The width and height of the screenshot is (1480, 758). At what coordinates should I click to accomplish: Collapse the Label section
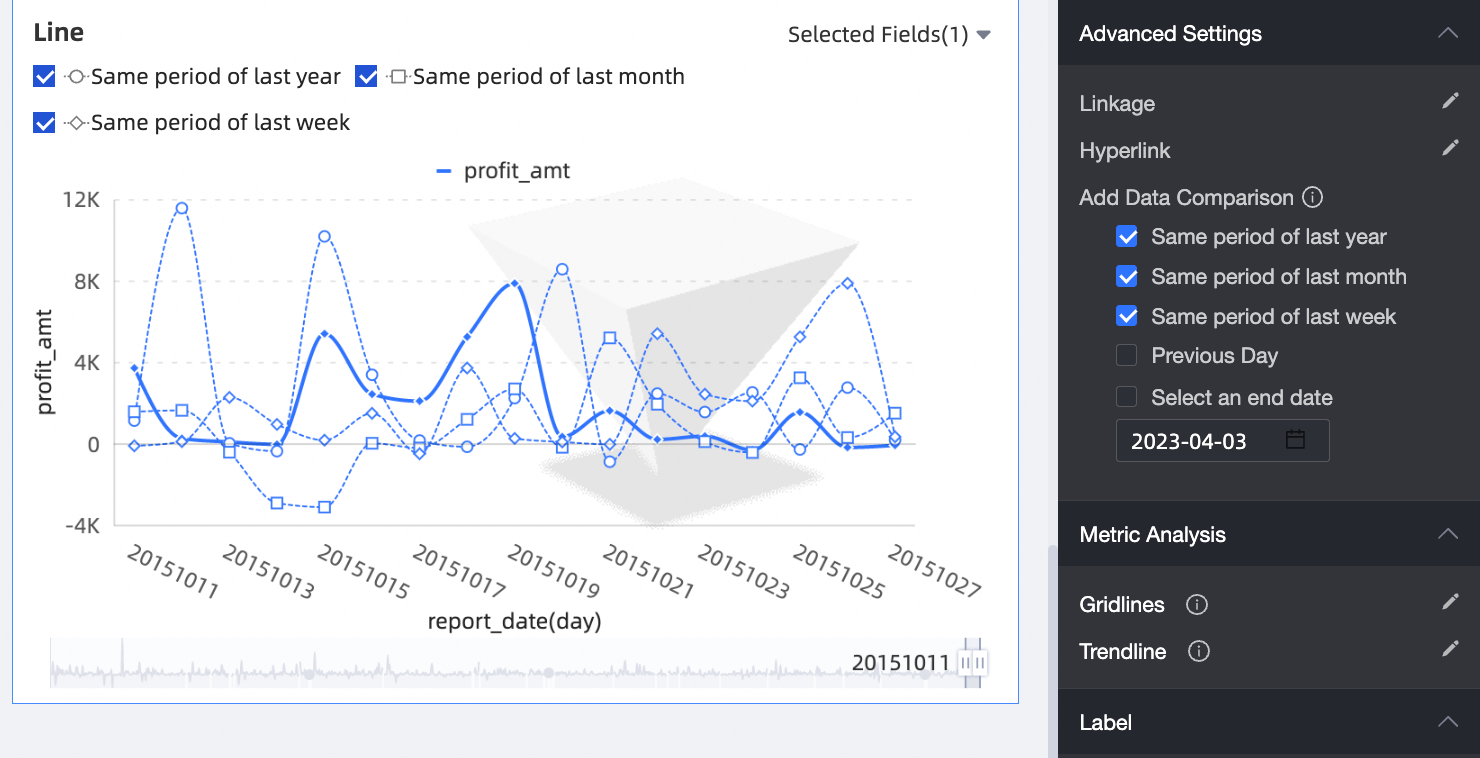click(1447, 722)
